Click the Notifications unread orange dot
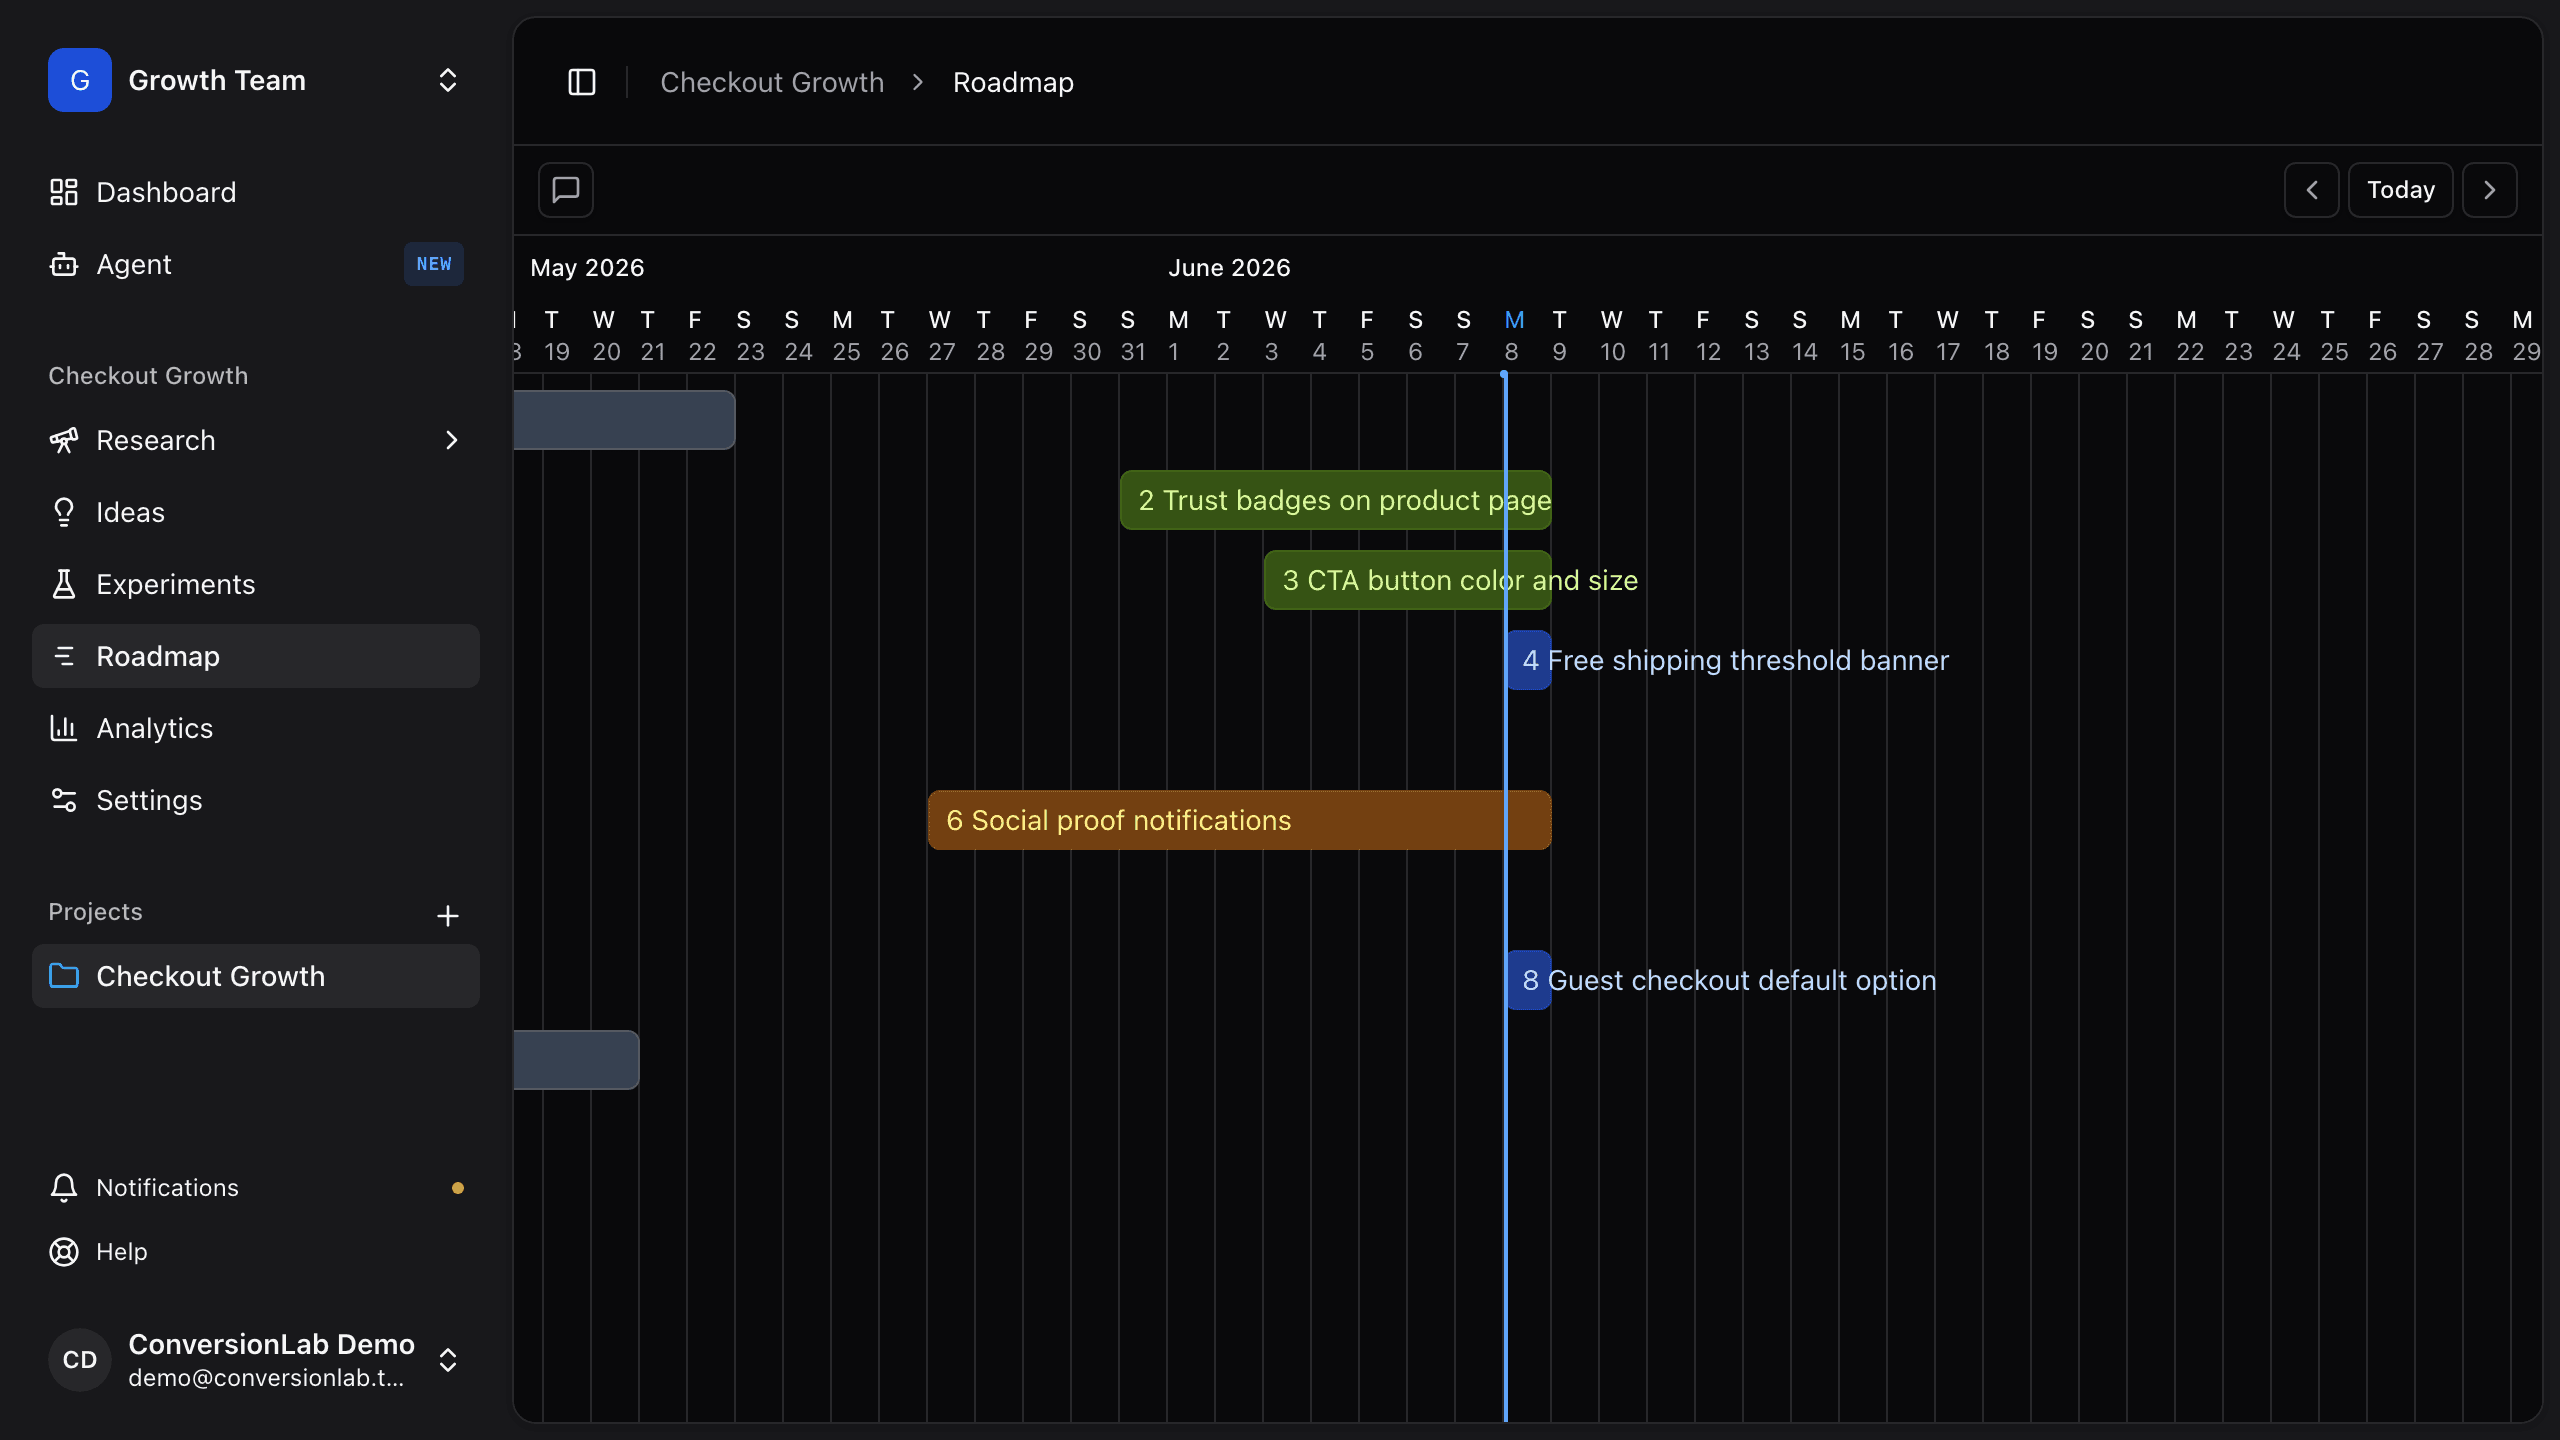The width and height of the screenshot is (2560, 1440). (458, 1188)
